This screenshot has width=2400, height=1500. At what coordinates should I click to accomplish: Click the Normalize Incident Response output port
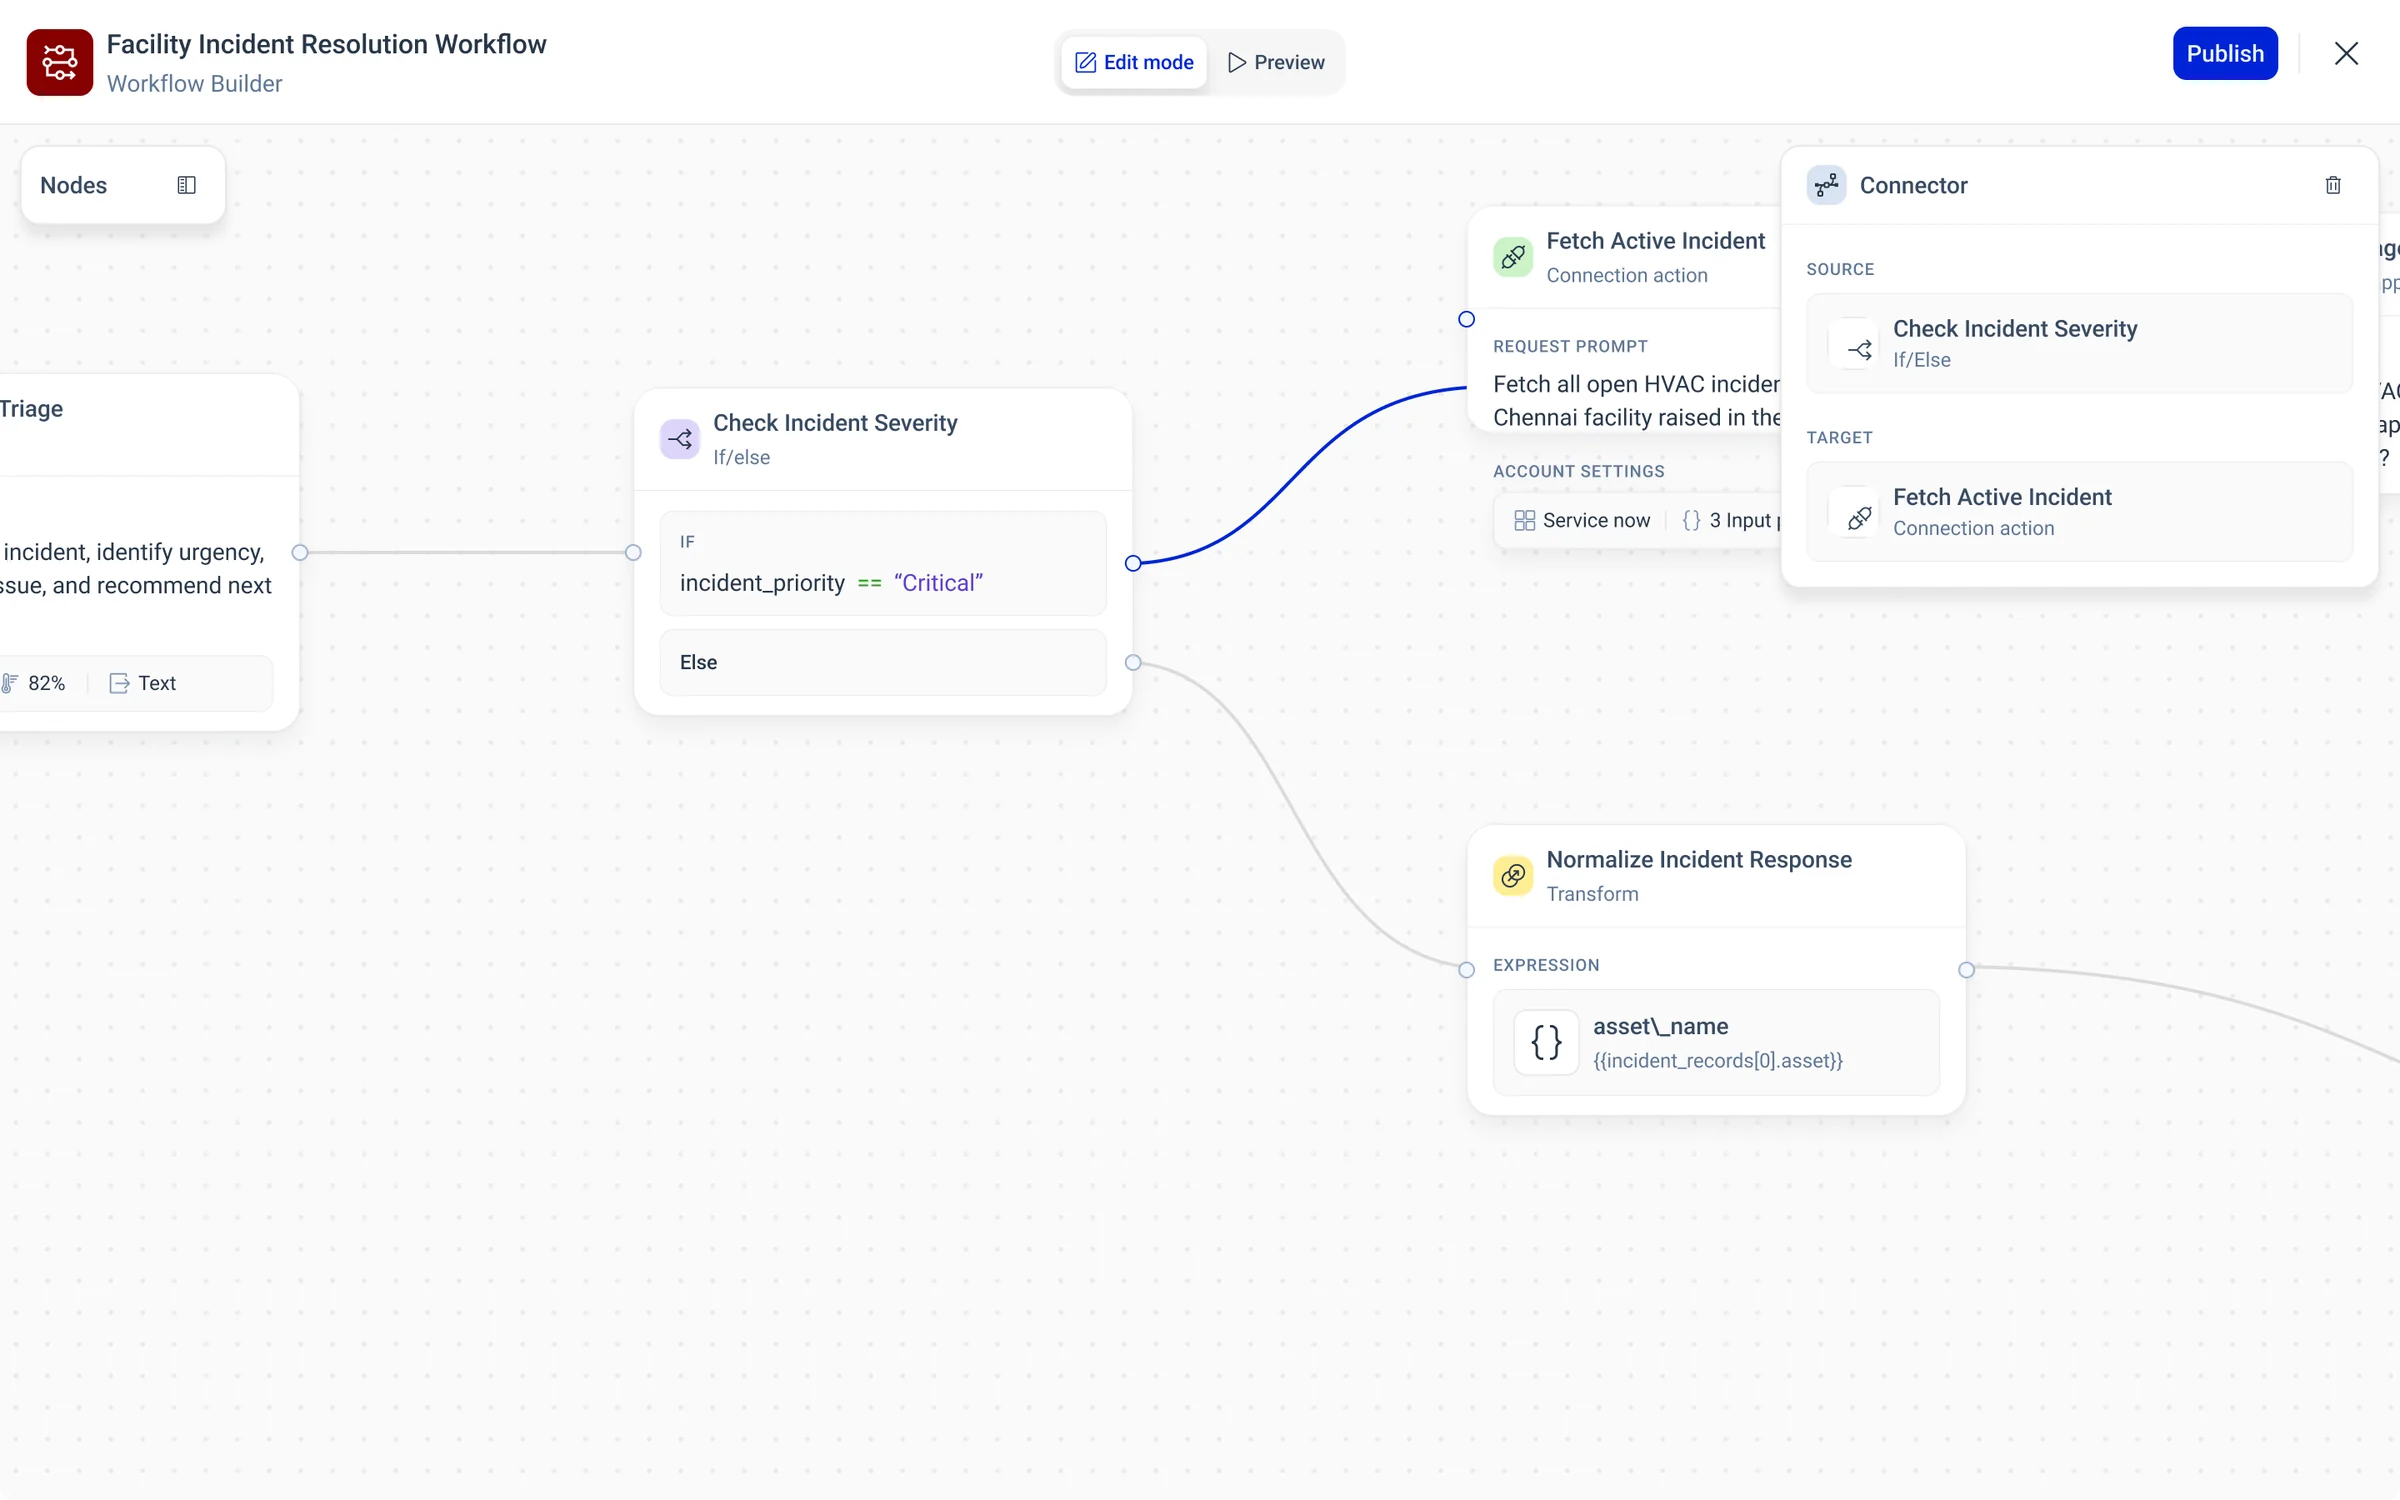[x=1966, y=969]
